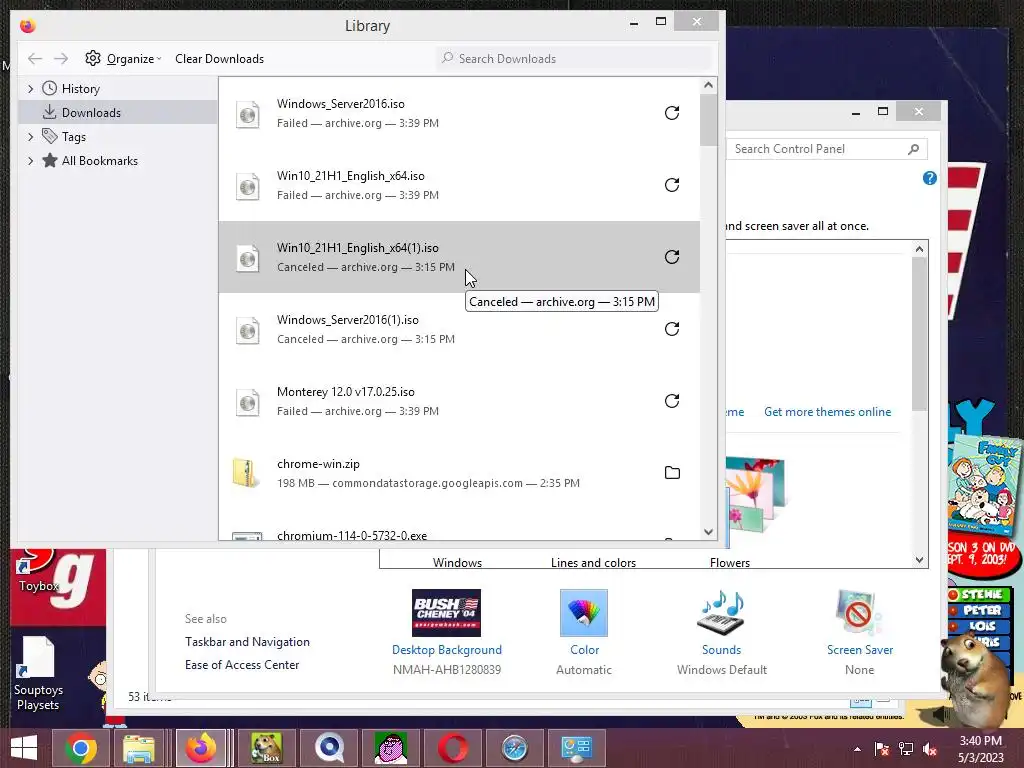The height and width of the screenshot is (768, 1024).
Task: Switch to Firefox in the taskbar
Action: pyautogui.click(x=201, y=748)
